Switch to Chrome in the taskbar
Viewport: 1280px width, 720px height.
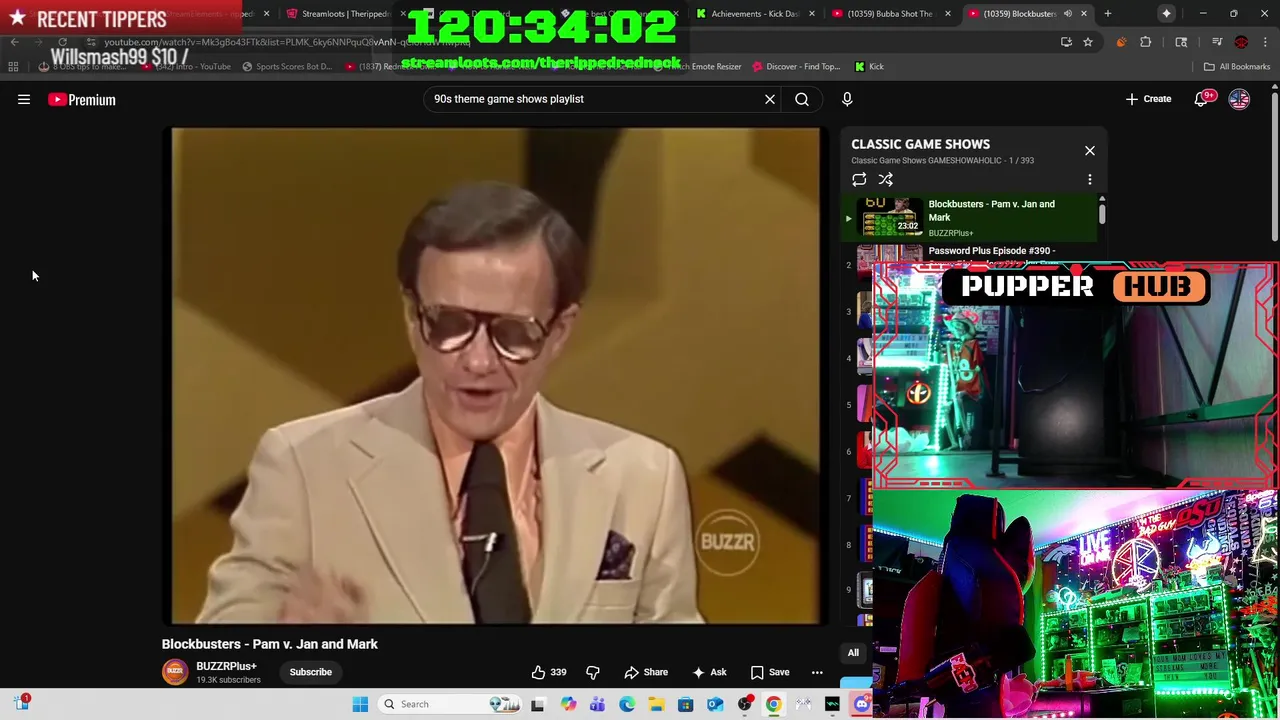tap(774, 704)
